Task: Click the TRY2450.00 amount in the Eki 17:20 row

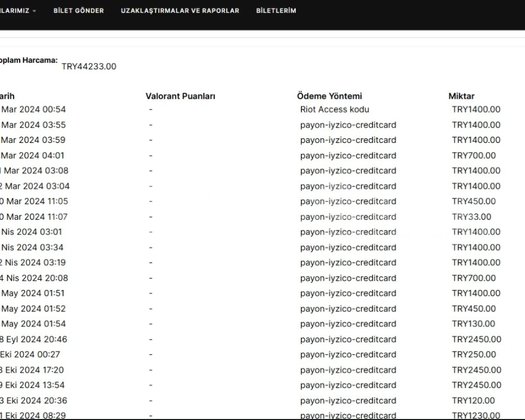Action: point(476,370)
